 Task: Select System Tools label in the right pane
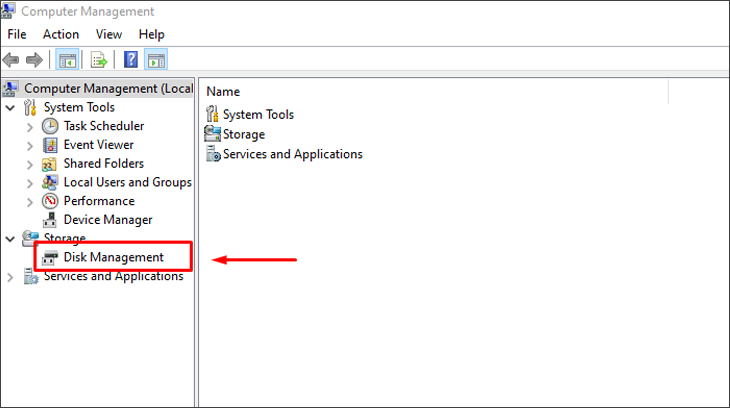coord(258,115)
